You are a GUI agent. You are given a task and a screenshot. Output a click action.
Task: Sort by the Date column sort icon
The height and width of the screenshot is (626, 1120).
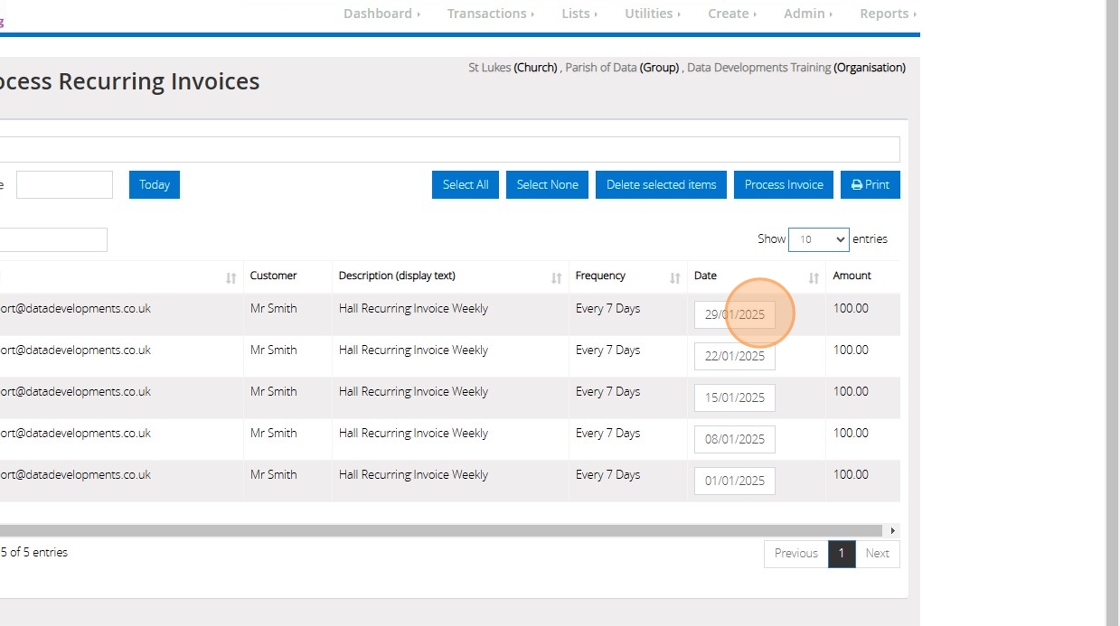[813, 278]
